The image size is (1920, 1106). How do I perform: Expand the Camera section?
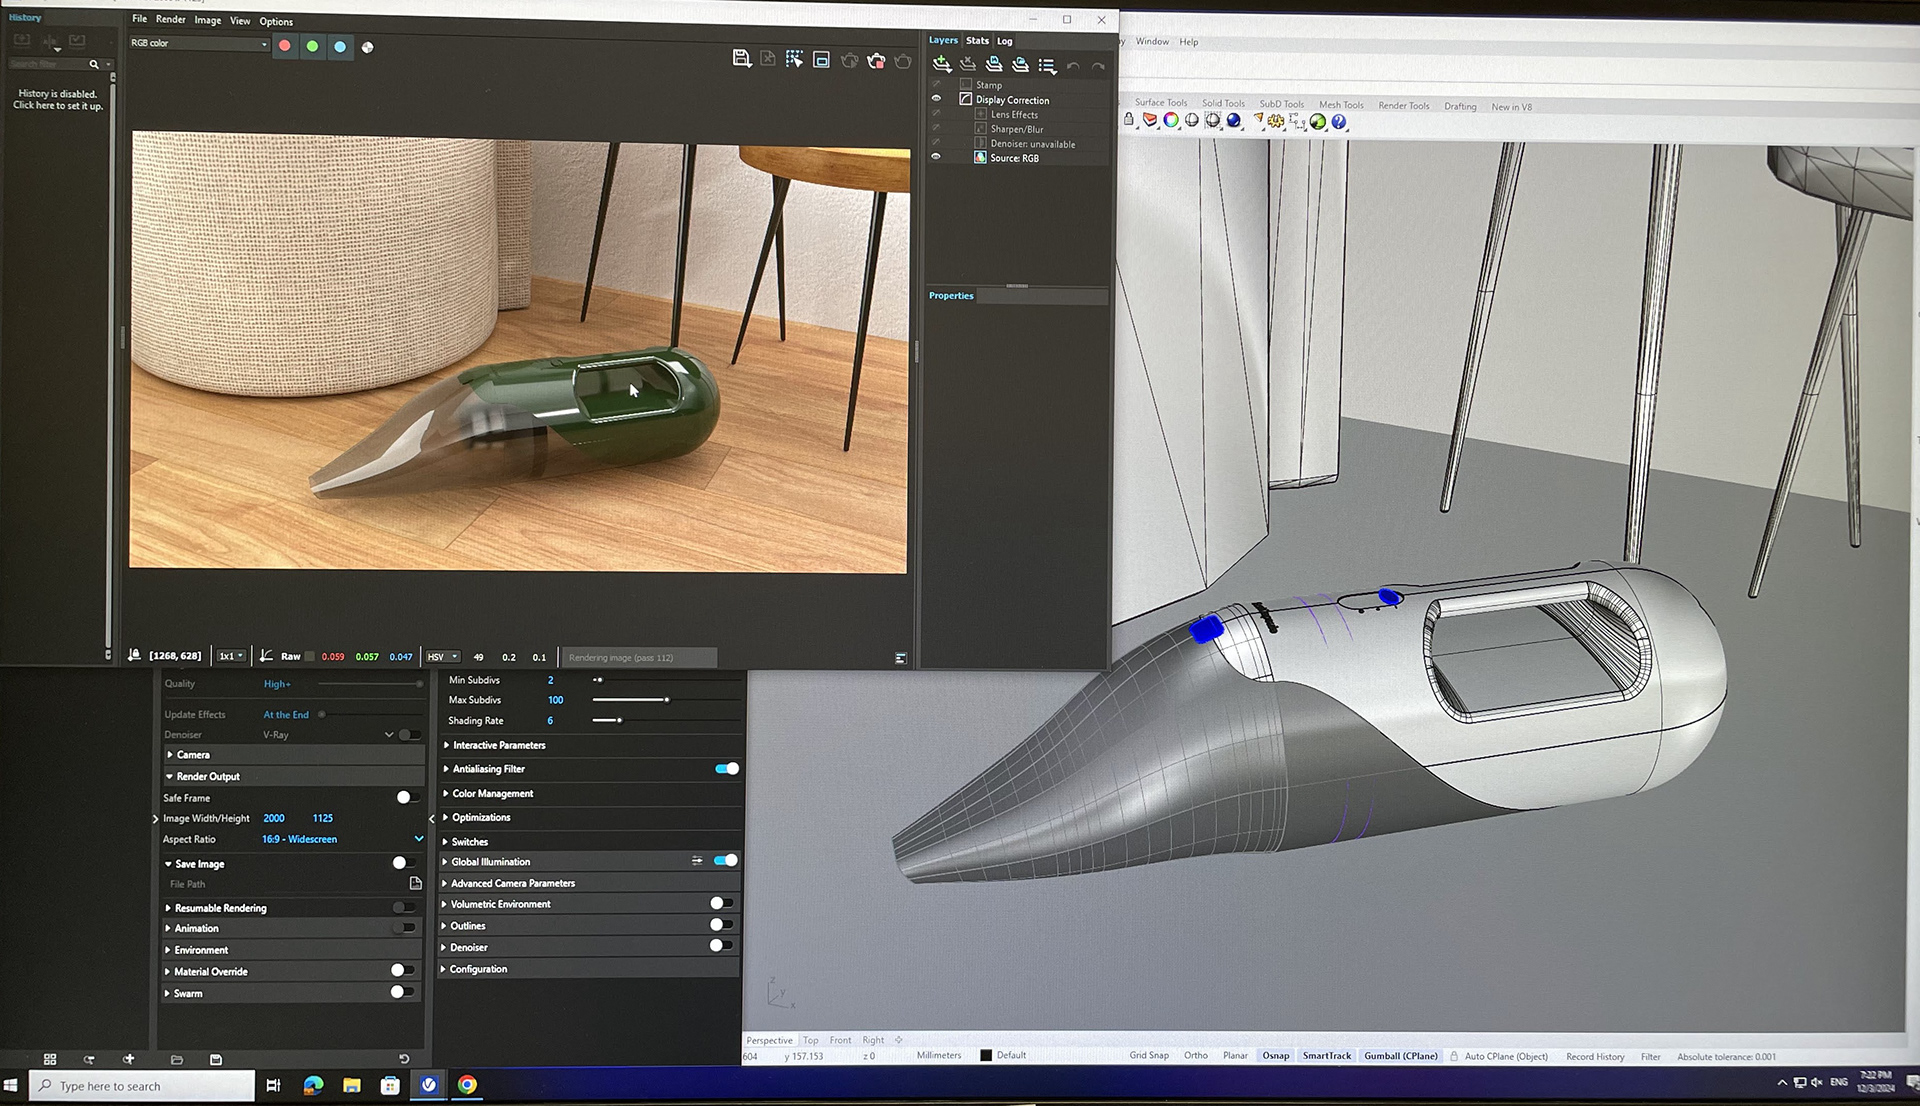click(193, 755)
